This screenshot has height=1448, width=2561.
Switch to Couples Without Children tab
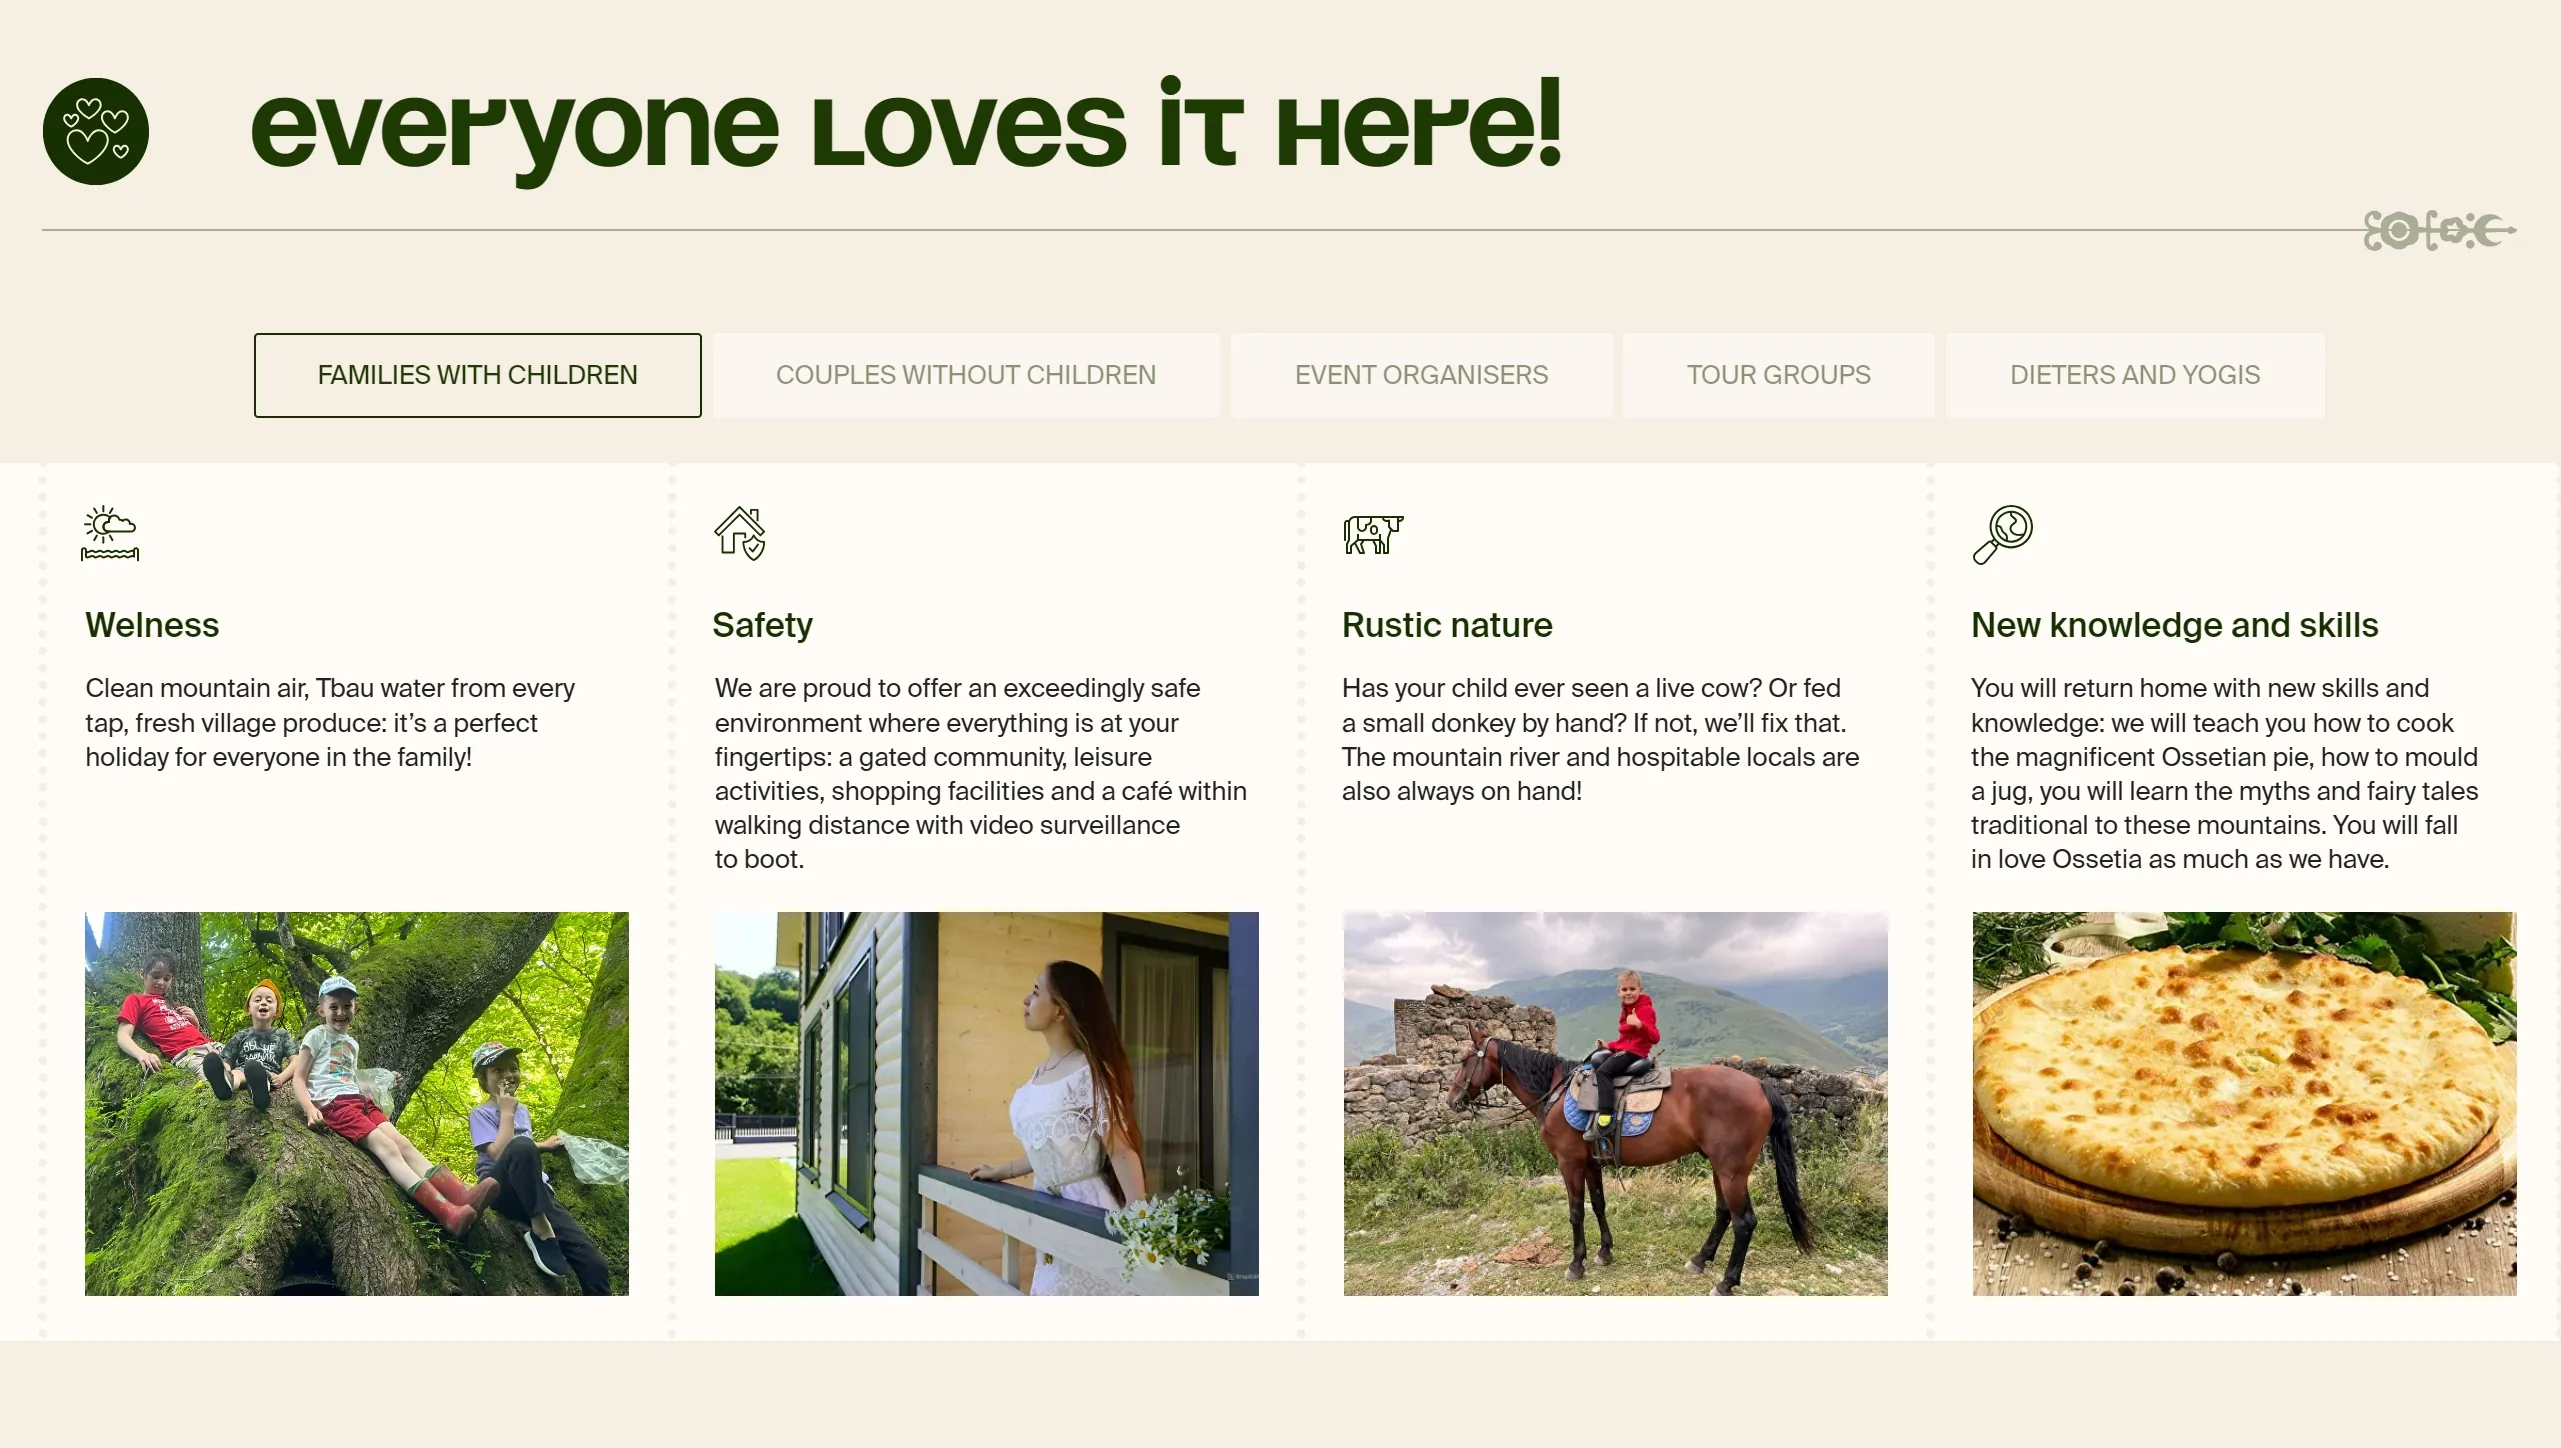pyautogui.click(x=966, y=375)
